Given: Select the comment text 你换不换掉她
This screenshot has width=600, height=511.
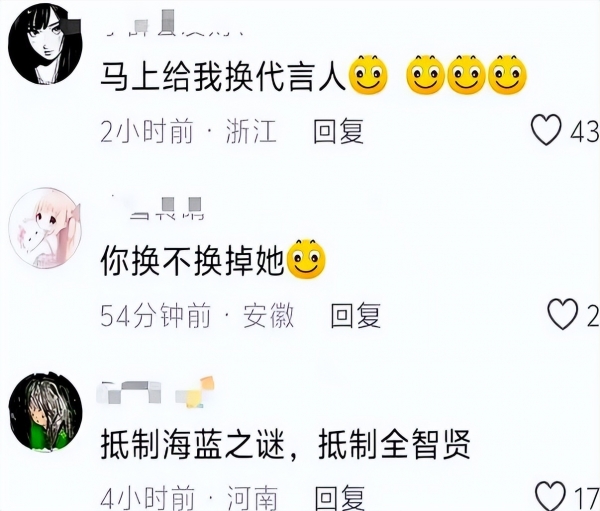Looking at the screenshot, I should pyautogui.click(x=192, y=261).
